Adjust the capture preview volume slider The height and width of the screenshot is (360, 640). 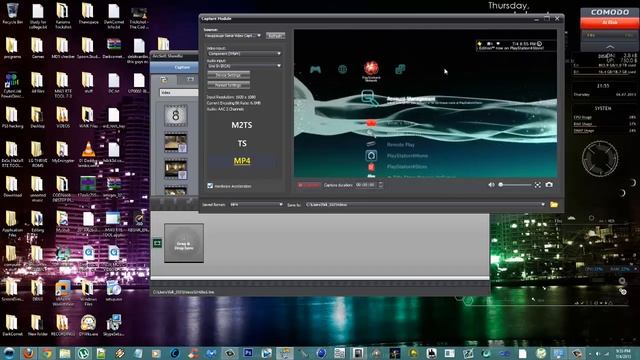[514, 185]
